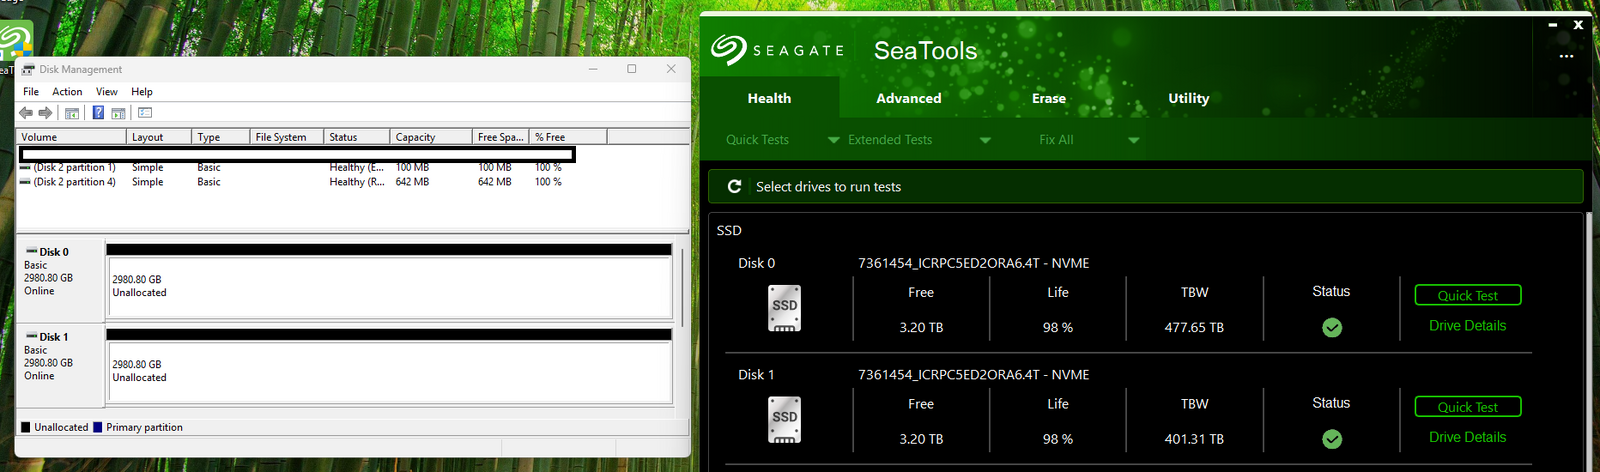Click the refresh icon beside Select drives

tap(734, 187)
